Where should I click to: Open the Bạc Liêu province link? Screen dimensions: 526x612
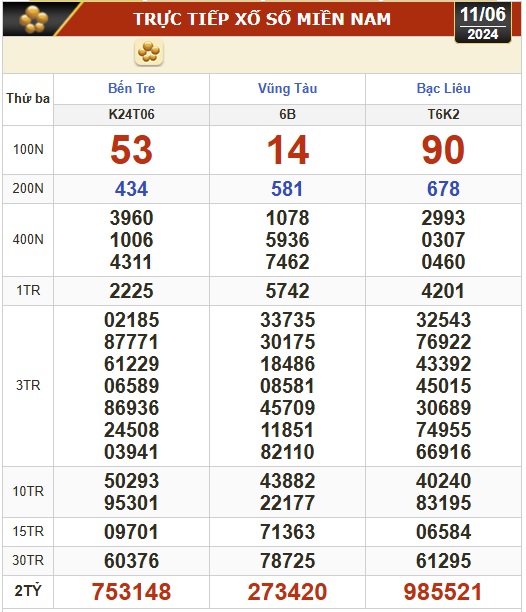(x=443, y=88)
